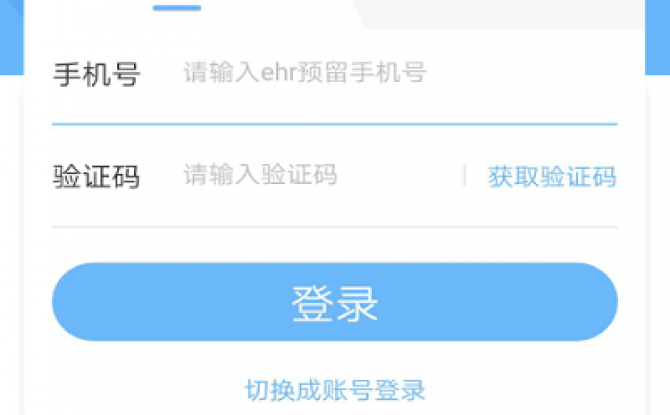Viewport: 670px width, 415px height.
Task: Click the blue 登录 button
Action: pyautogui.click(x=335, y=302)
